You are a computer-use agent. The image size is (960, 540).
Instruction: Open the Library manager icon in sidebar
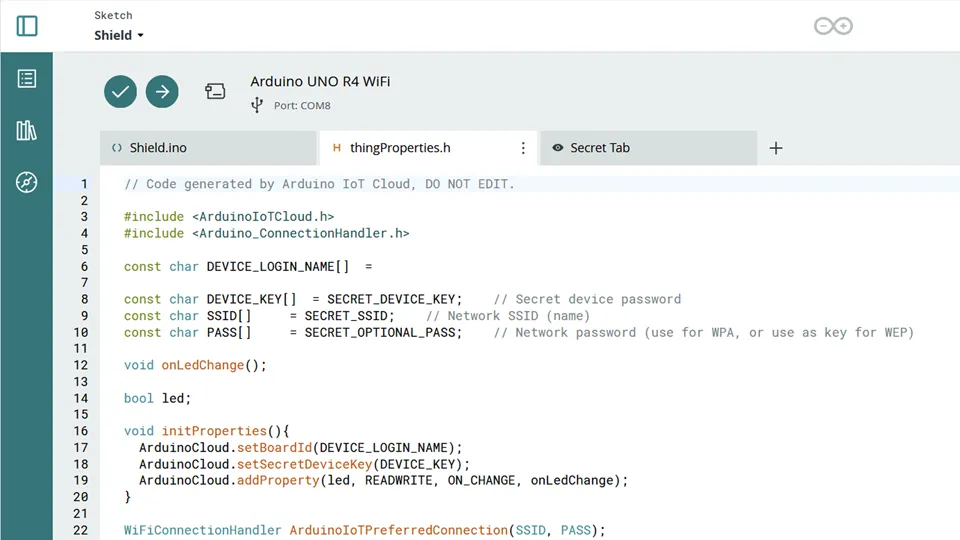(26, 130)
